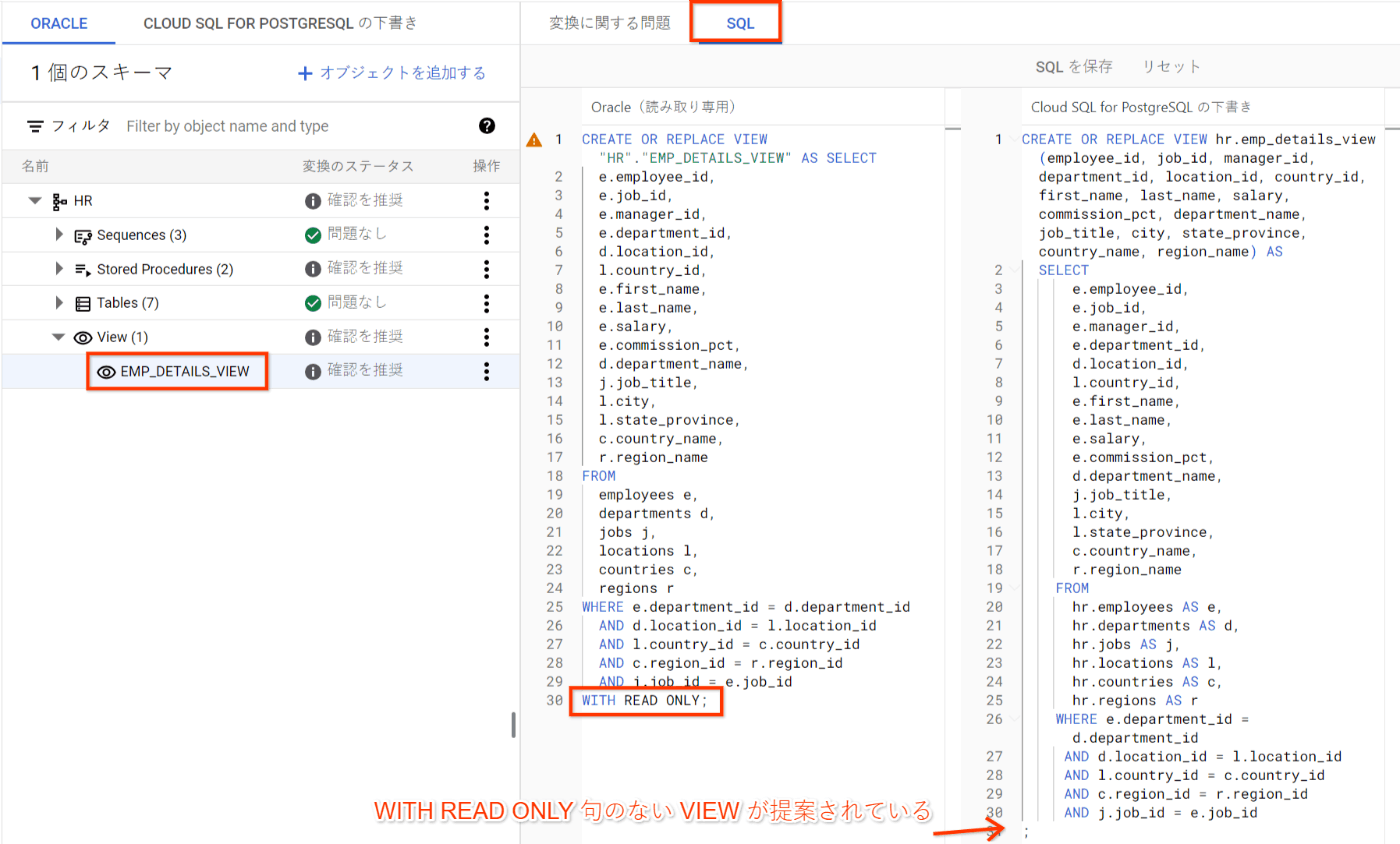Select Sequences (3) tree row
This screenshot has width=1400, height=844.
click(260, 235)
